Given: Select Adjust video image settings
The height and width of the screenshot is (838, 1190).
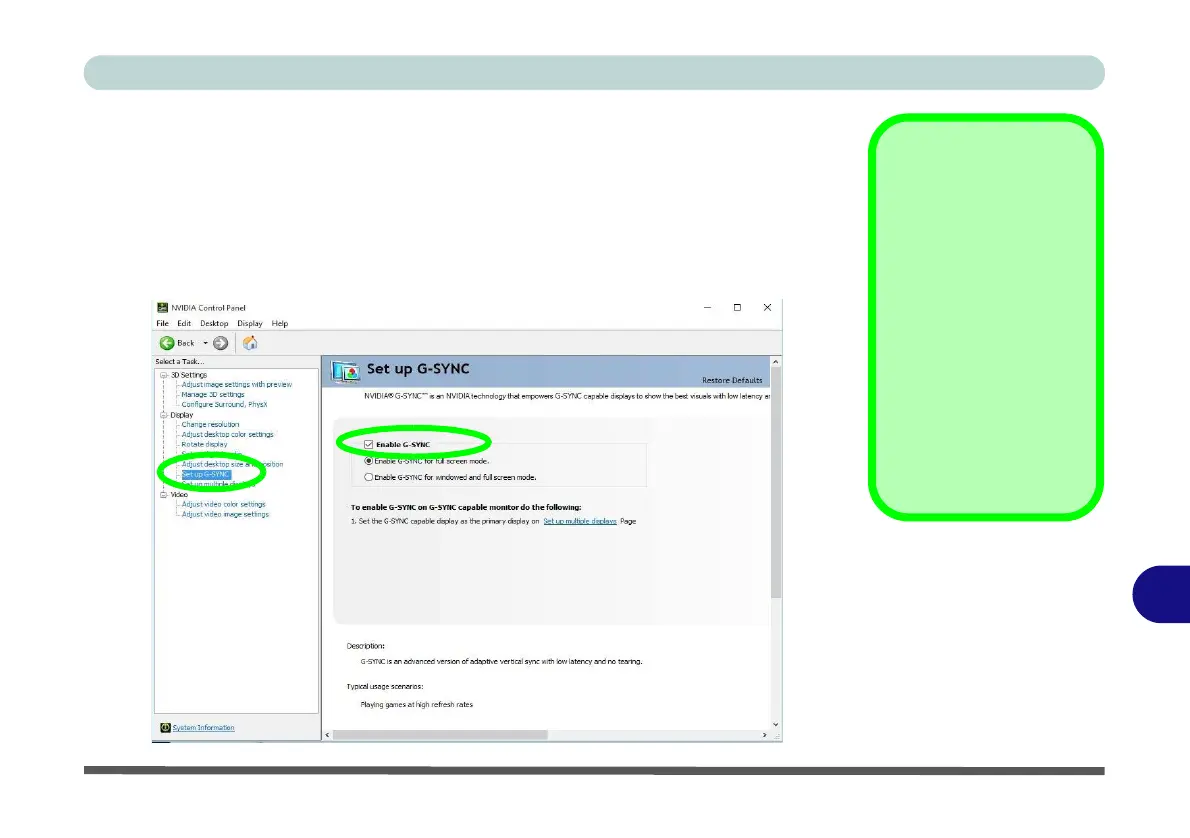Looking at the screenshot, I should coord(225,515).
